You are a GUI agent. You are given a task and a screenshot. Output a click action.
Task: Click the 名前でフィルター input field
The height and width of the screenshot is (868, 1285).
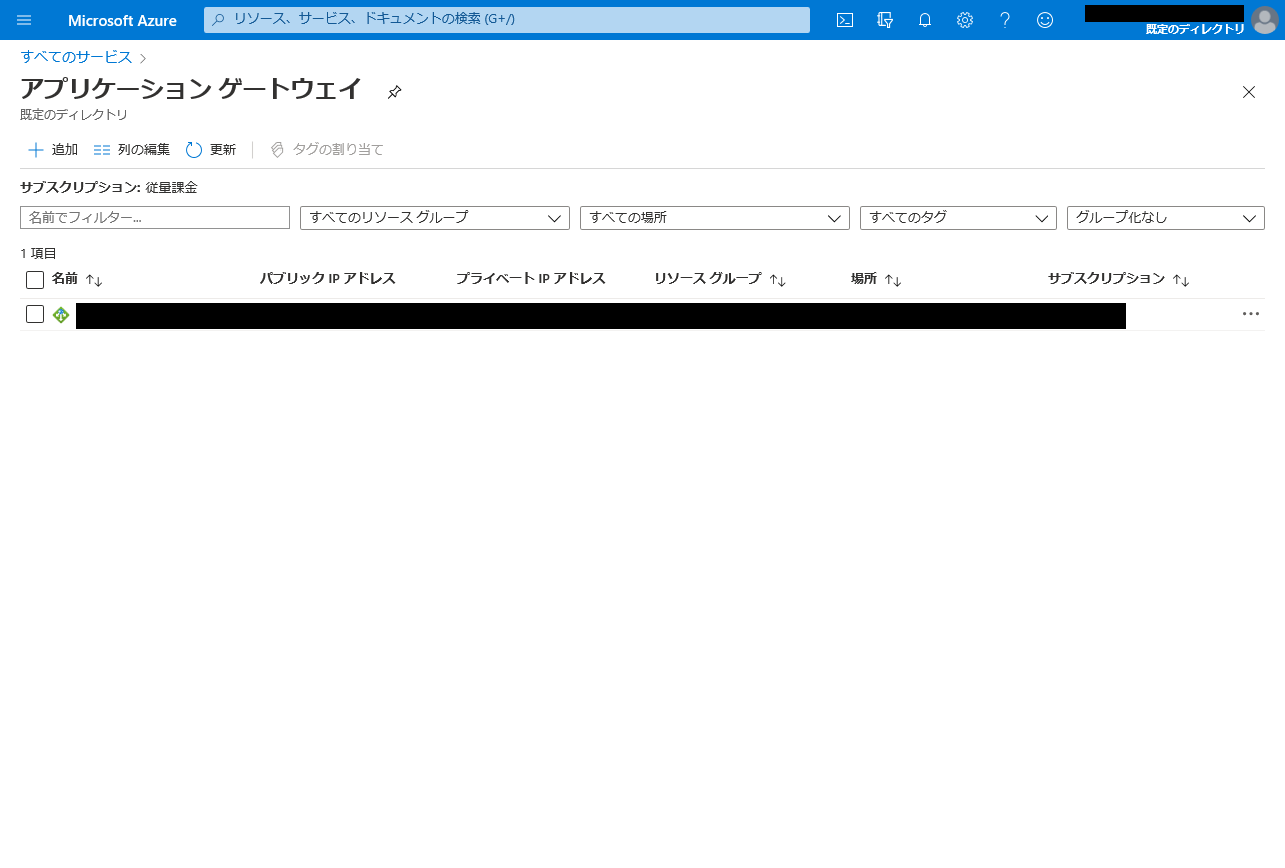[155, 218]
